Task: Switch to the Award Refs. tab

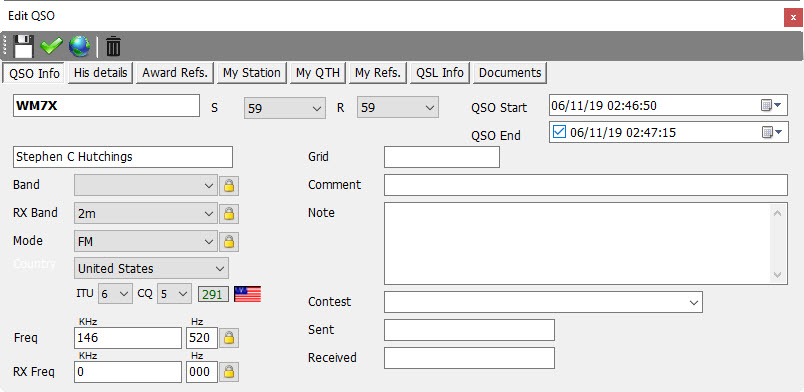Action: [x=175, y=73]
